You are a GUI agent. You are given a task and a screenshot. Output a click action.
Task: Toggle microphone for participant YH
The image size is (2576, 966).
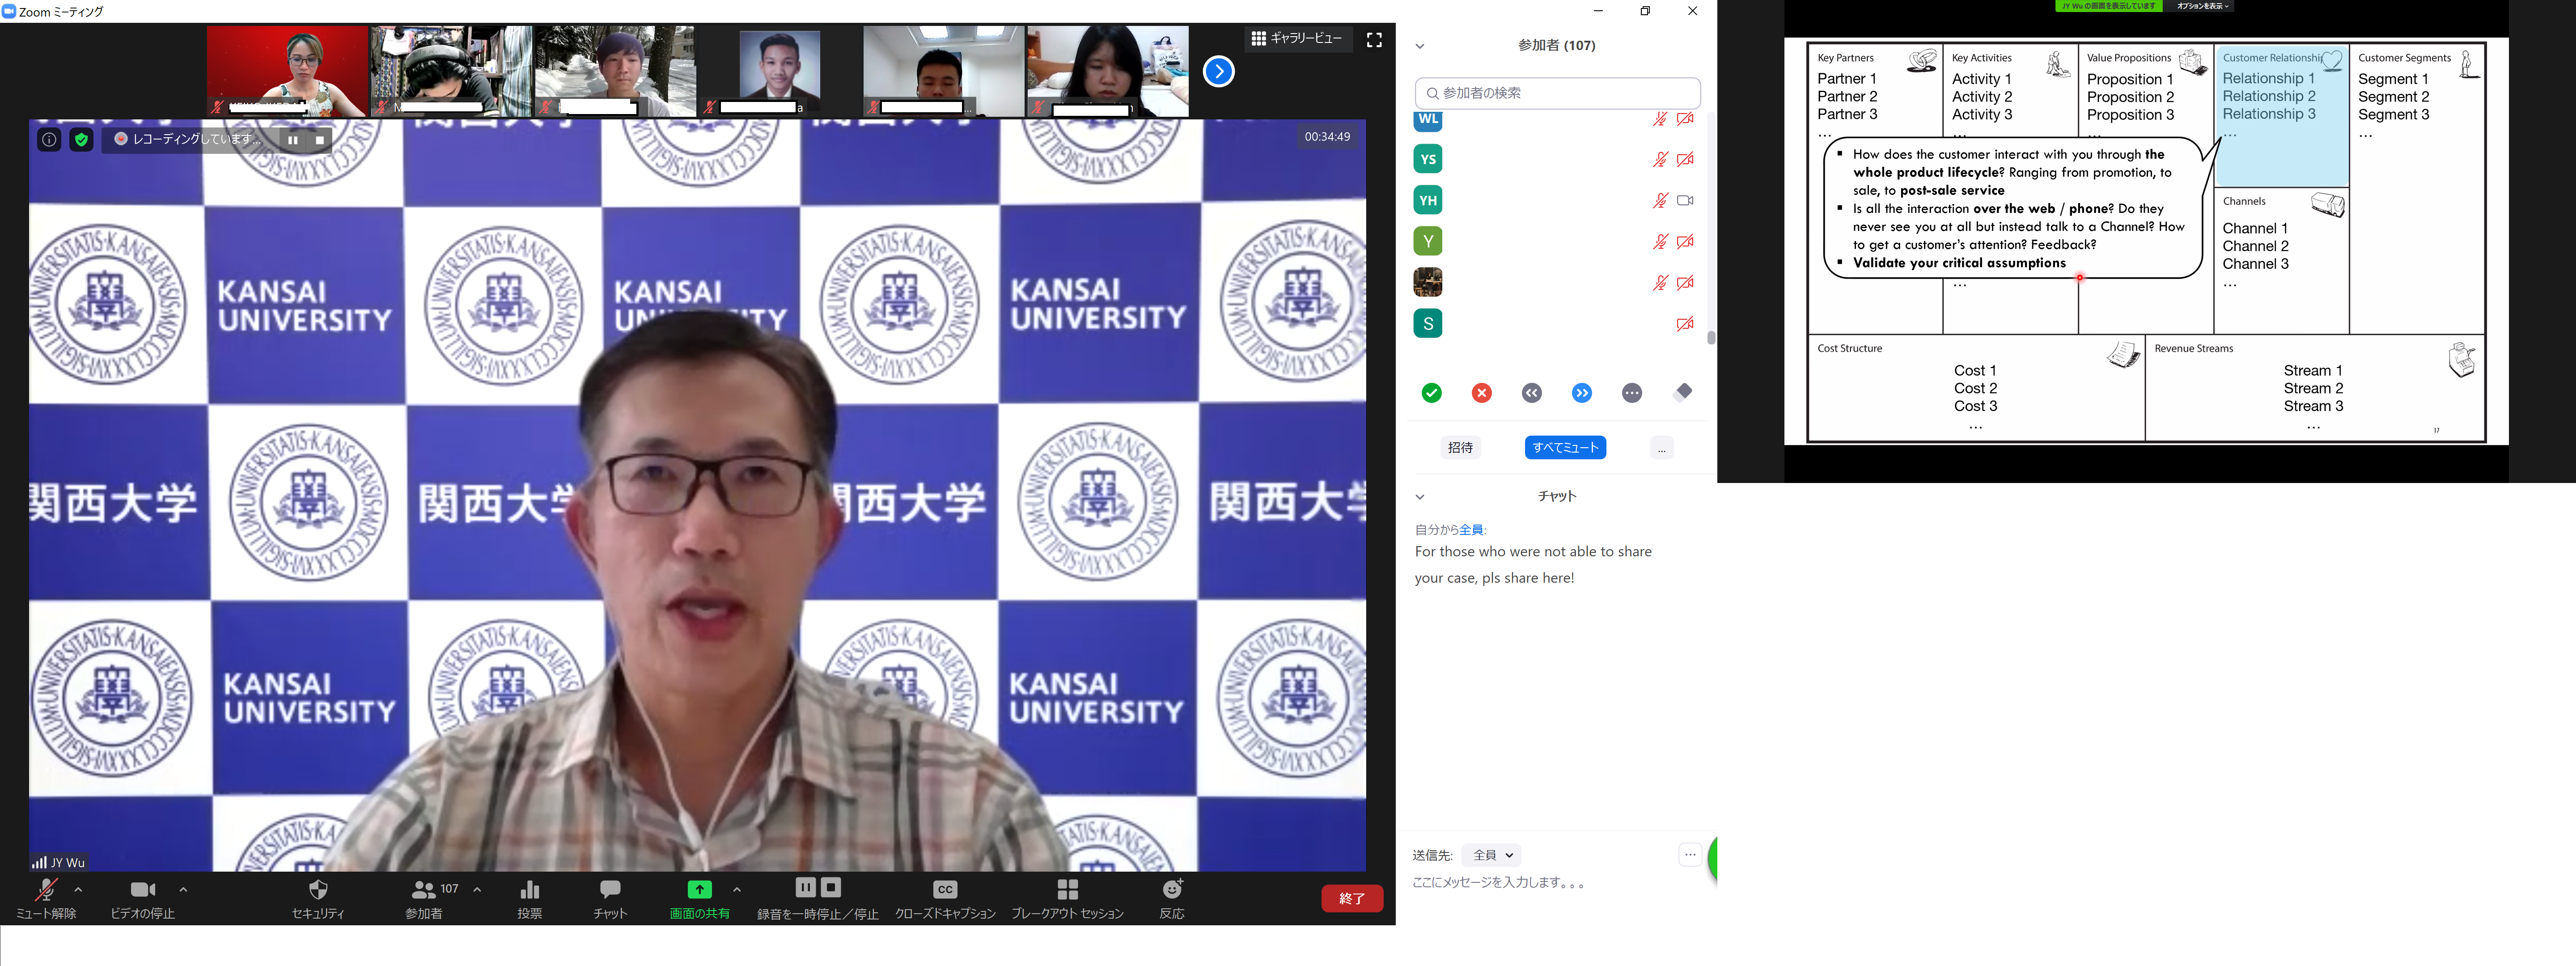[x=1660, y=200]
